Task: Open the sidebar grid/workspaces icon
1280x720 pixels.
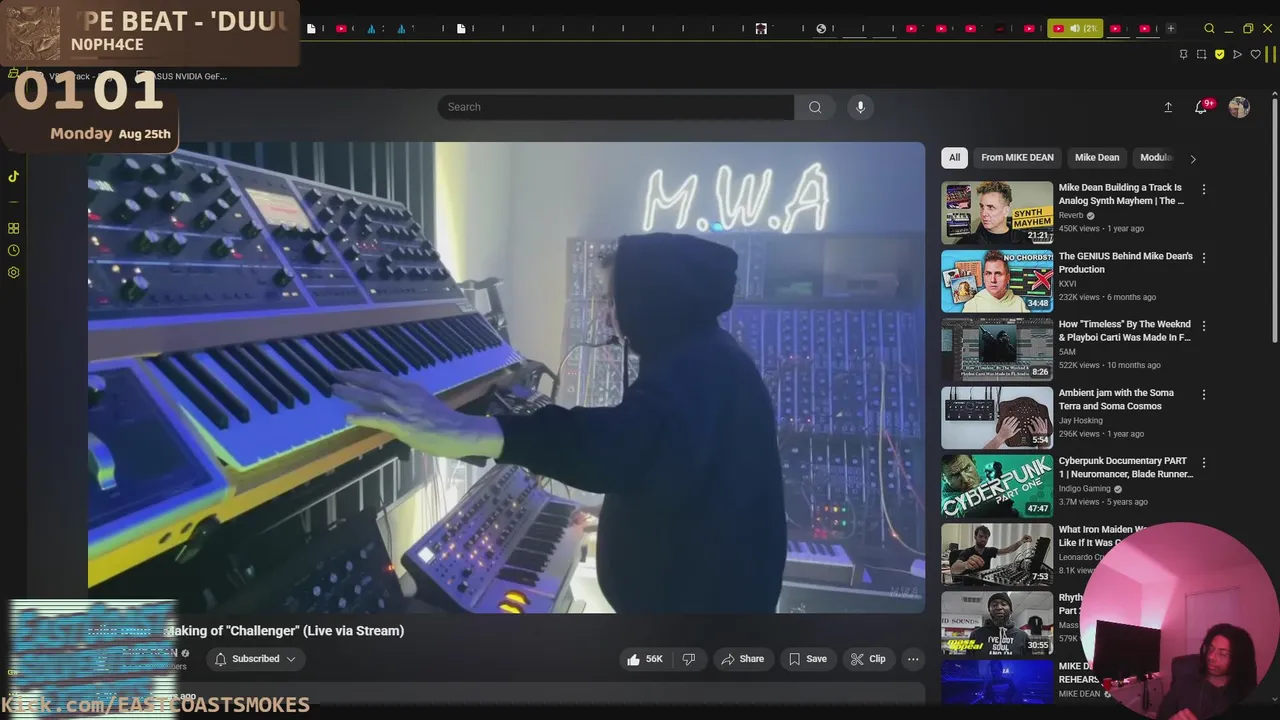Action: (13, 228)
